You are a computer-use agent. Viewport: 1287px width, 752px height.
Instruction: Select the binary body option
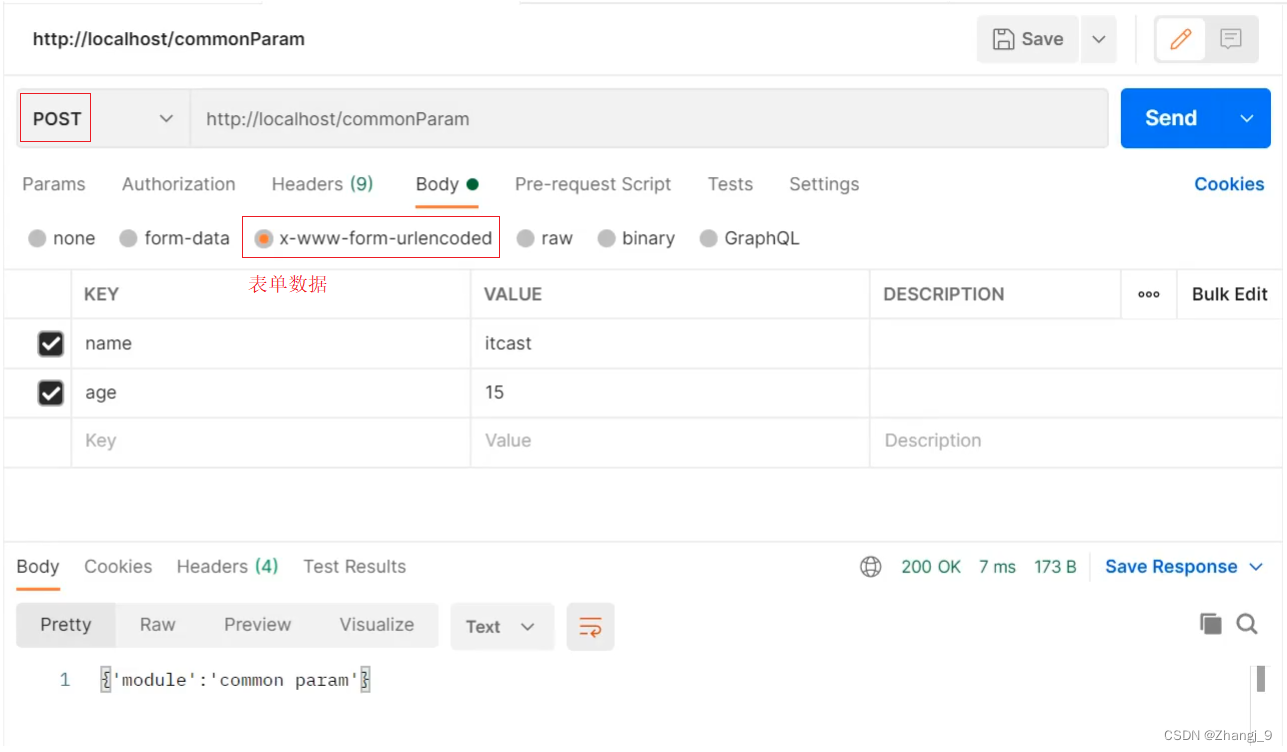tap(606, 238)
